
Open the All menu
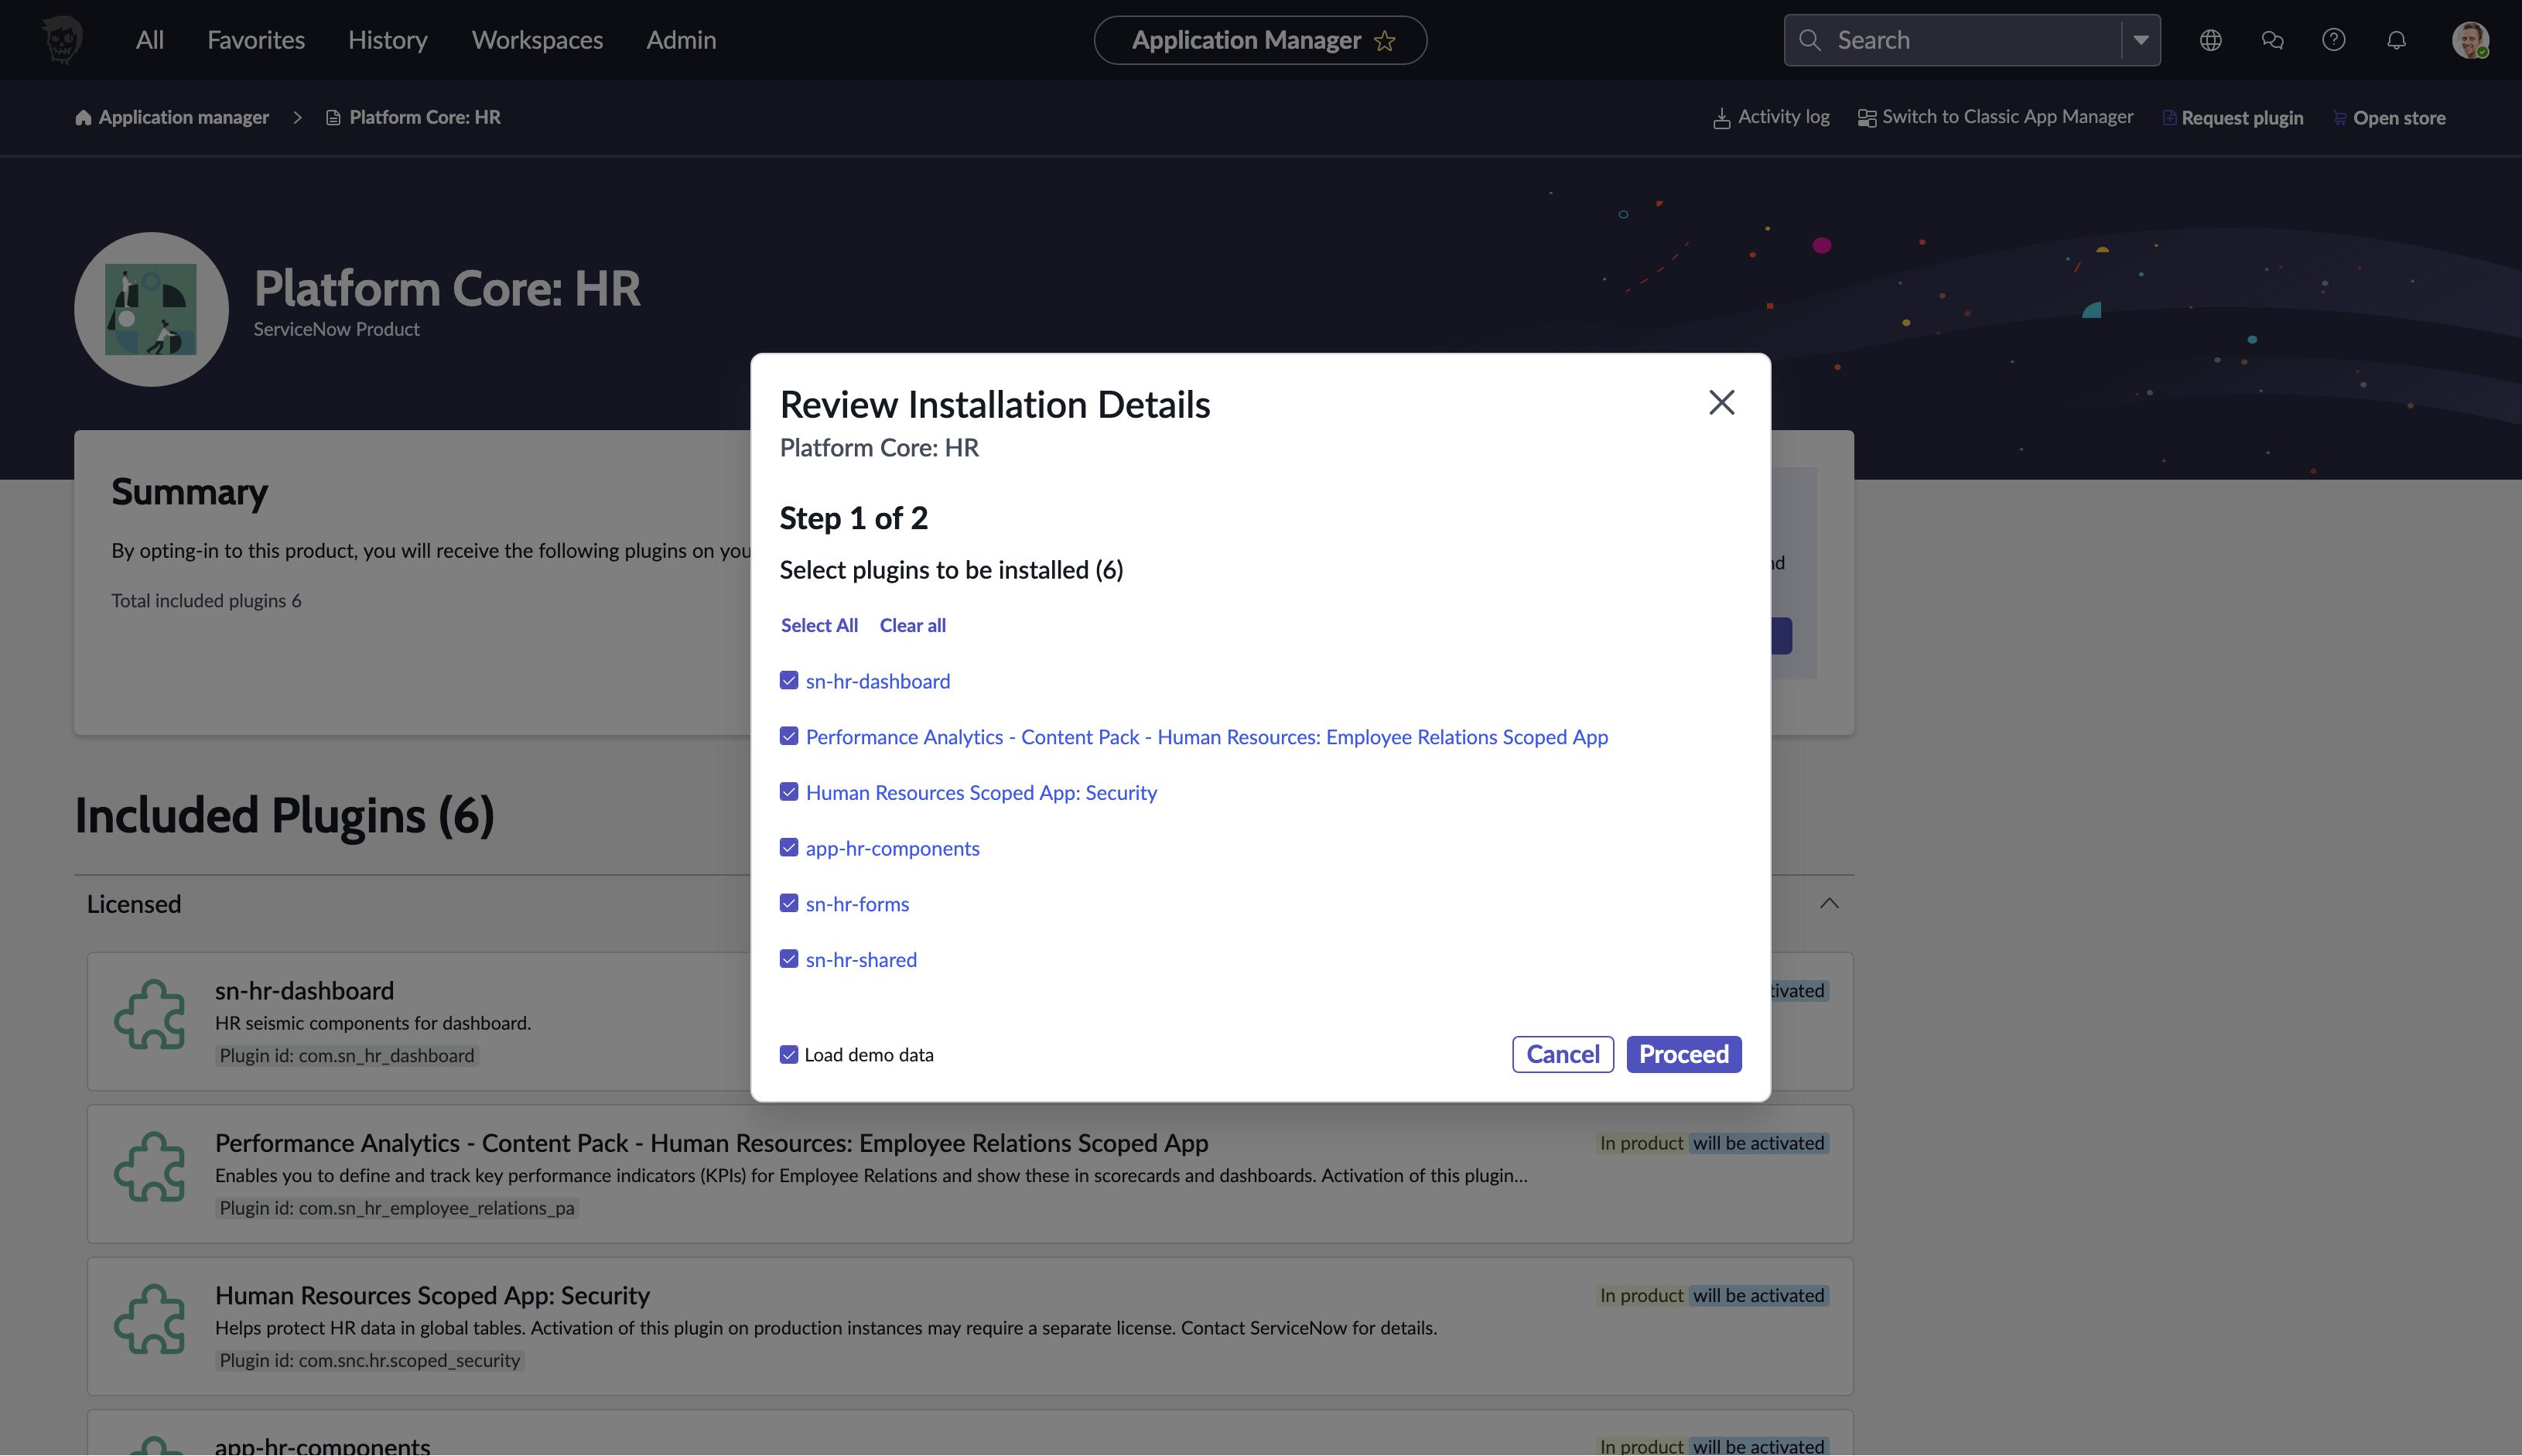[x=149, y=40]
